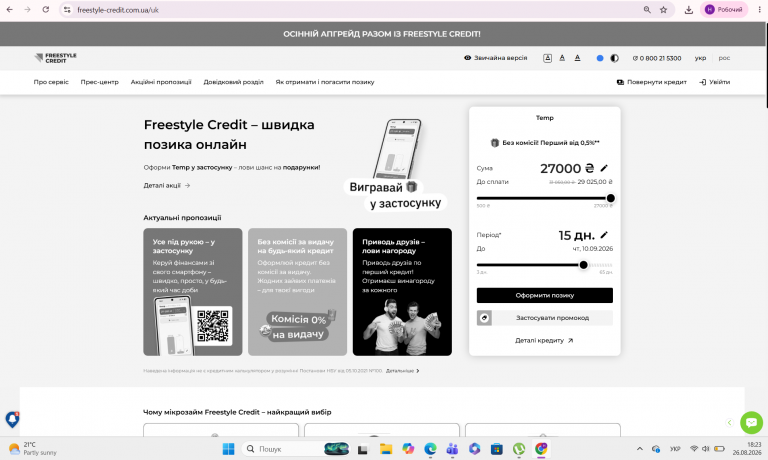Image resolution: width=768 pixels, height=460 pixels.
Task: Select the boxed small font size A
Action: [548, 58]
